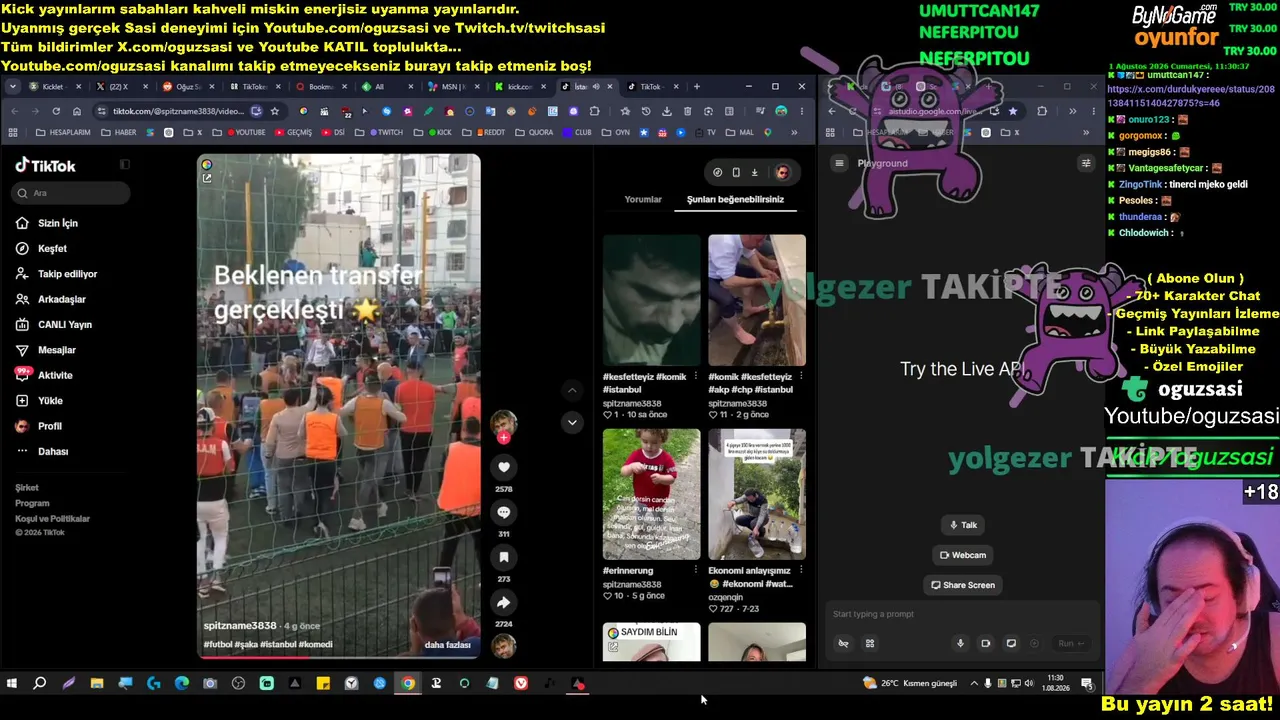The width and height of the screenshot is (1280, 720).
Task: Open Windows Start menu
Action: point(12,684)
